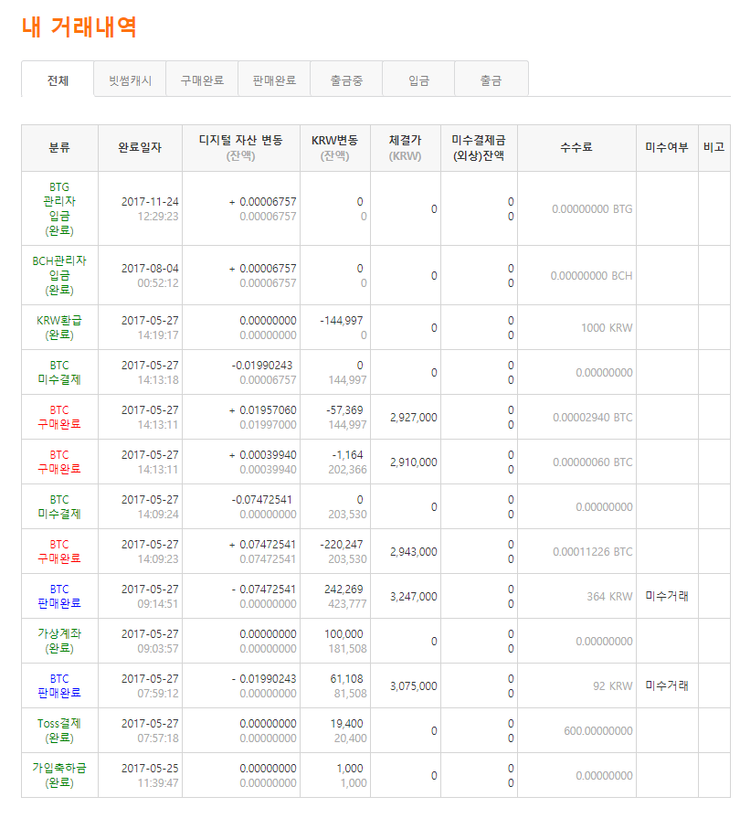Click the 미수여부 column header
This screenshot has height=818, width=740.
pos(667,148)
